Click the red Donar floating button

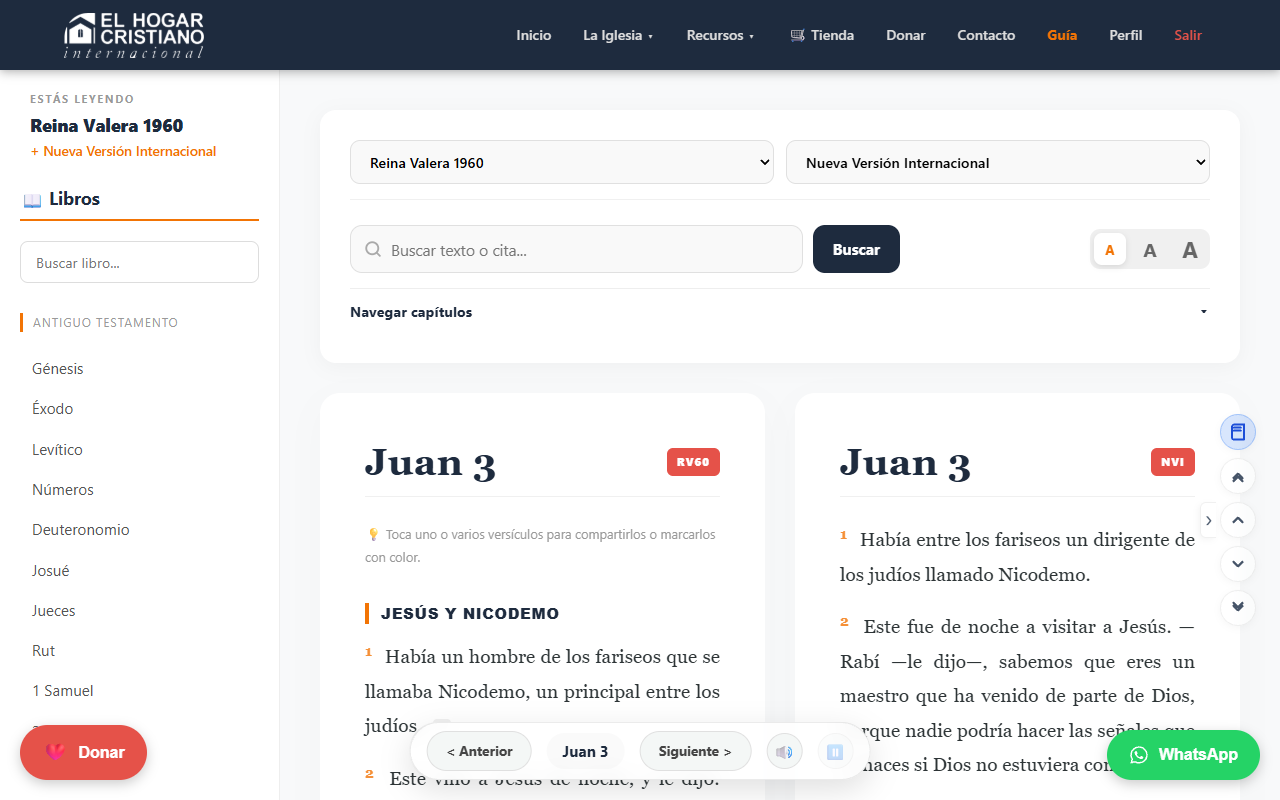point(83,752)
